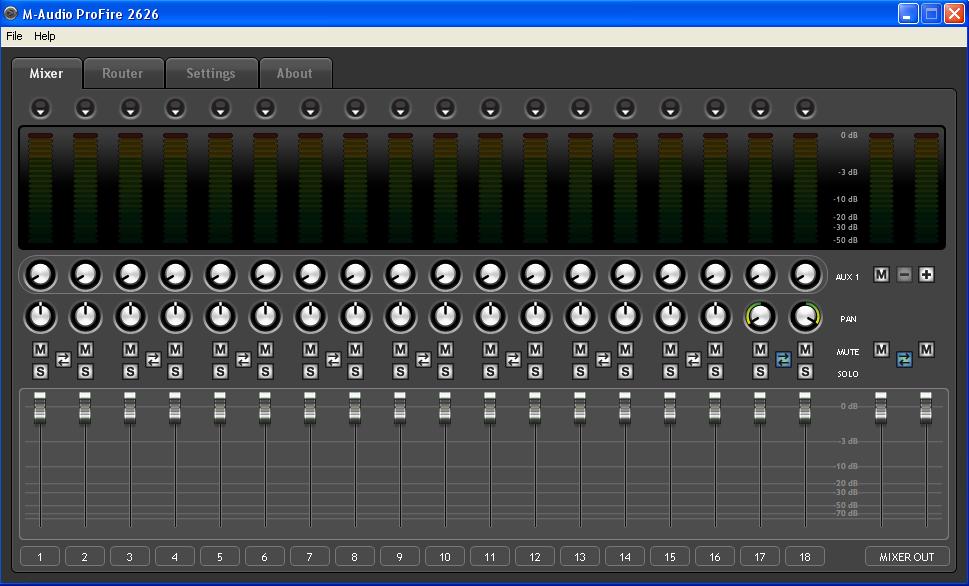Open the source dropdown above channel 1

pos(40,108)
